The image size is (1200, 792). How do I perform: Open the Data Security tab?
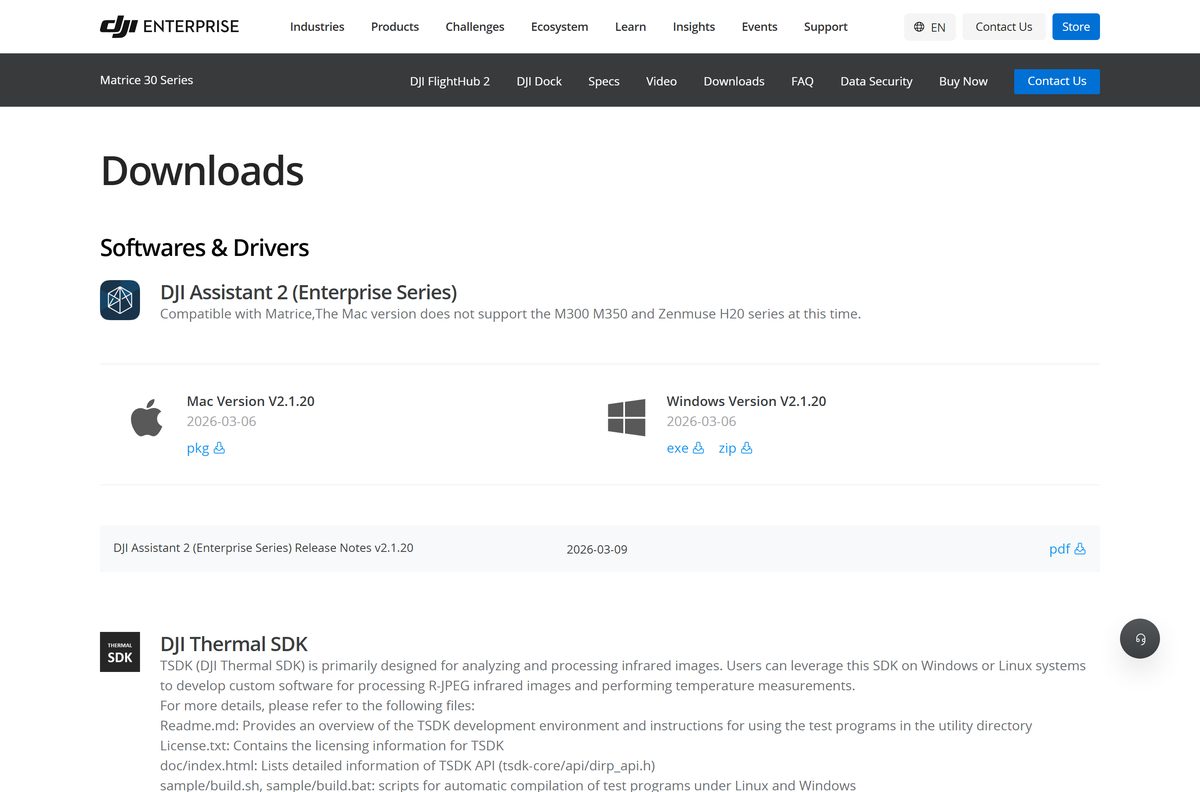tap(877, 81)
